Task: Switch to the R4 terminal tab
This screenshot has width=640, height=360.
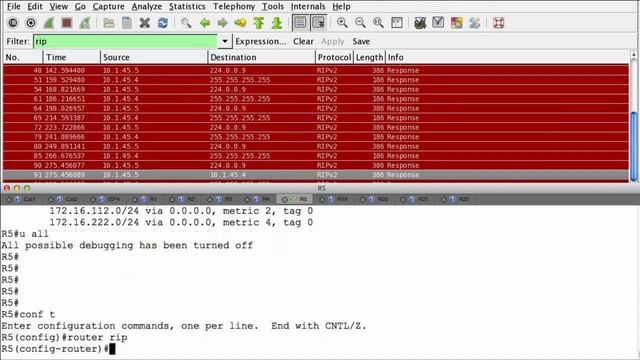Action: pos(258,199)
